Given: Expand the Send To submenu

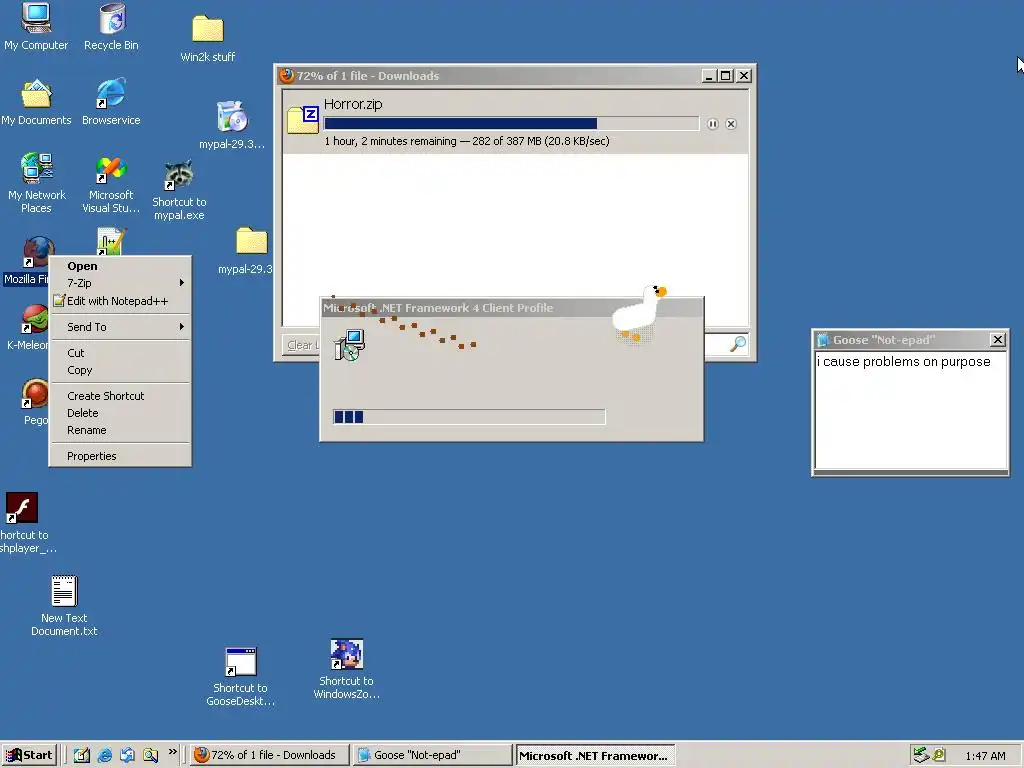Looking at the screenshot, I should point(120,327).
